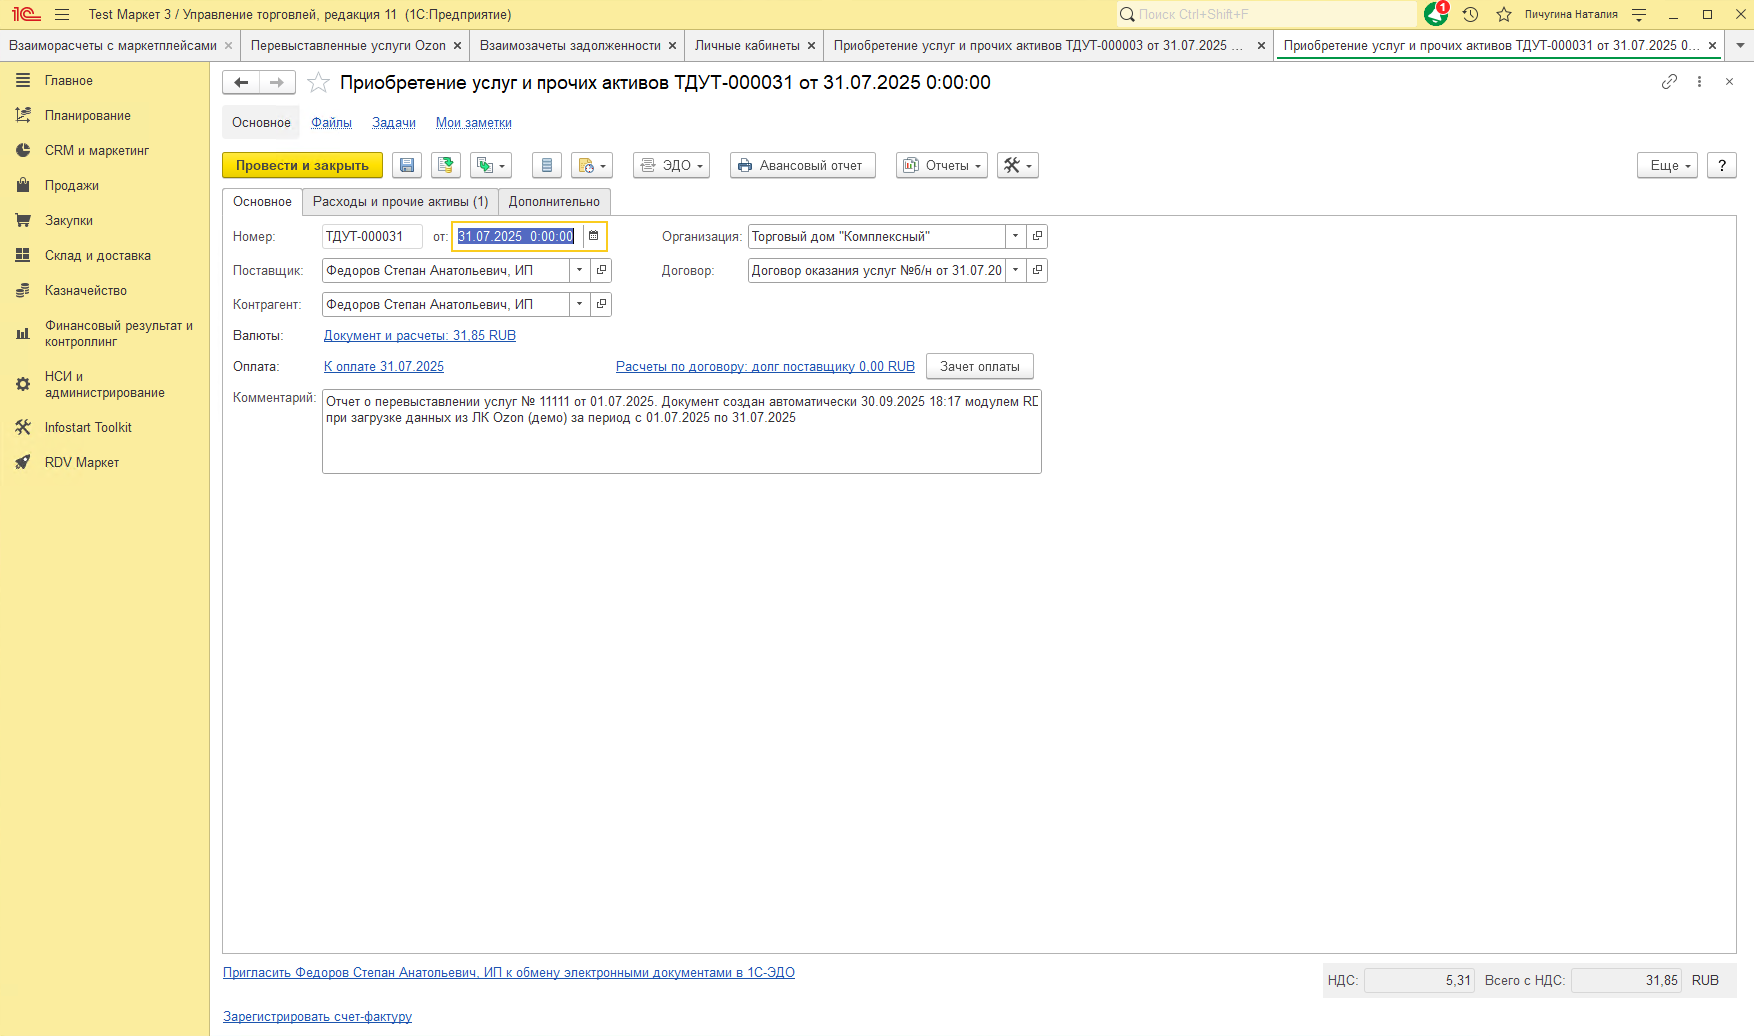This screenshot has width=1754, height=1036.
Task: Open the tools wrench dropdown
Action: (x=1018, y=166)
